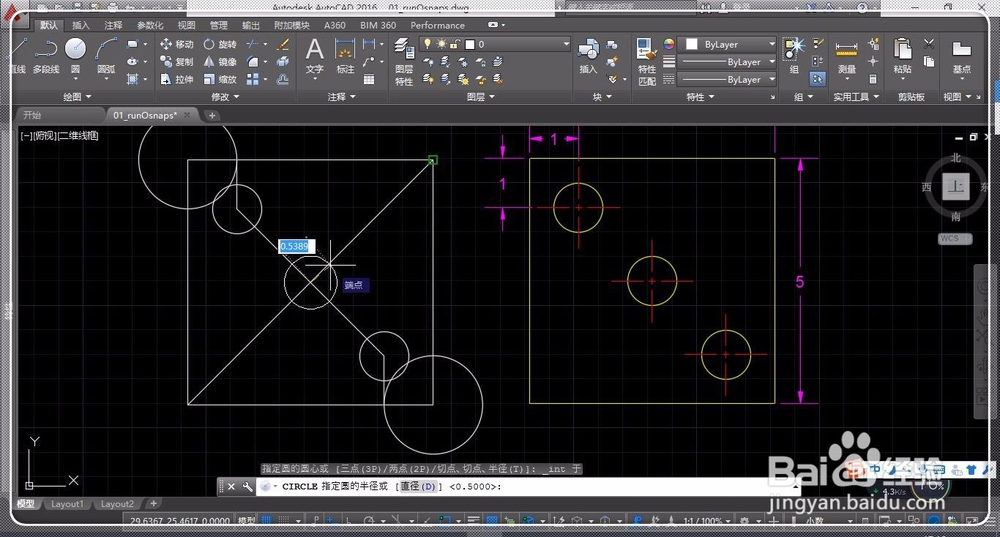The image size is (1000, 537).
Task: Expand the 图层 layers panel
Action: (x=480, y=97)
